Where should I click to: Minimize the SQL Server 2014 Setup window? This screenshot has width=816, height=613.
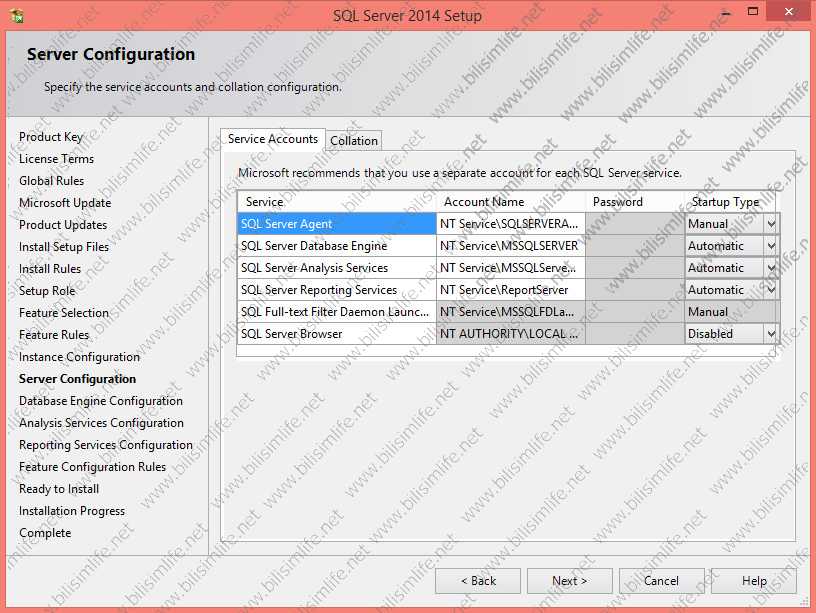click(x=726, y=12)
